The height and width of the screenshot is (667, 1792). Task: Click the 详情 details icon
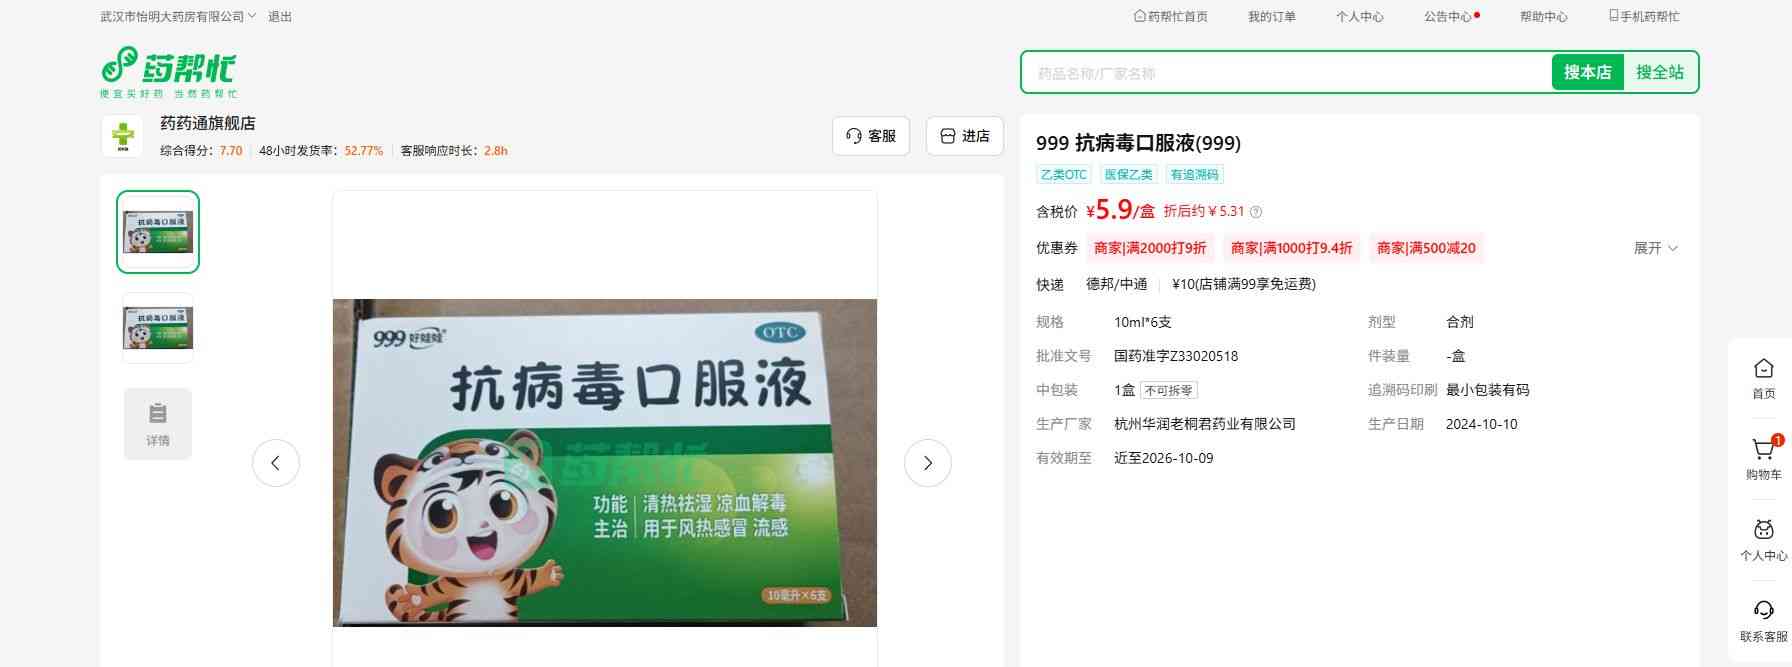pos(158,423)
